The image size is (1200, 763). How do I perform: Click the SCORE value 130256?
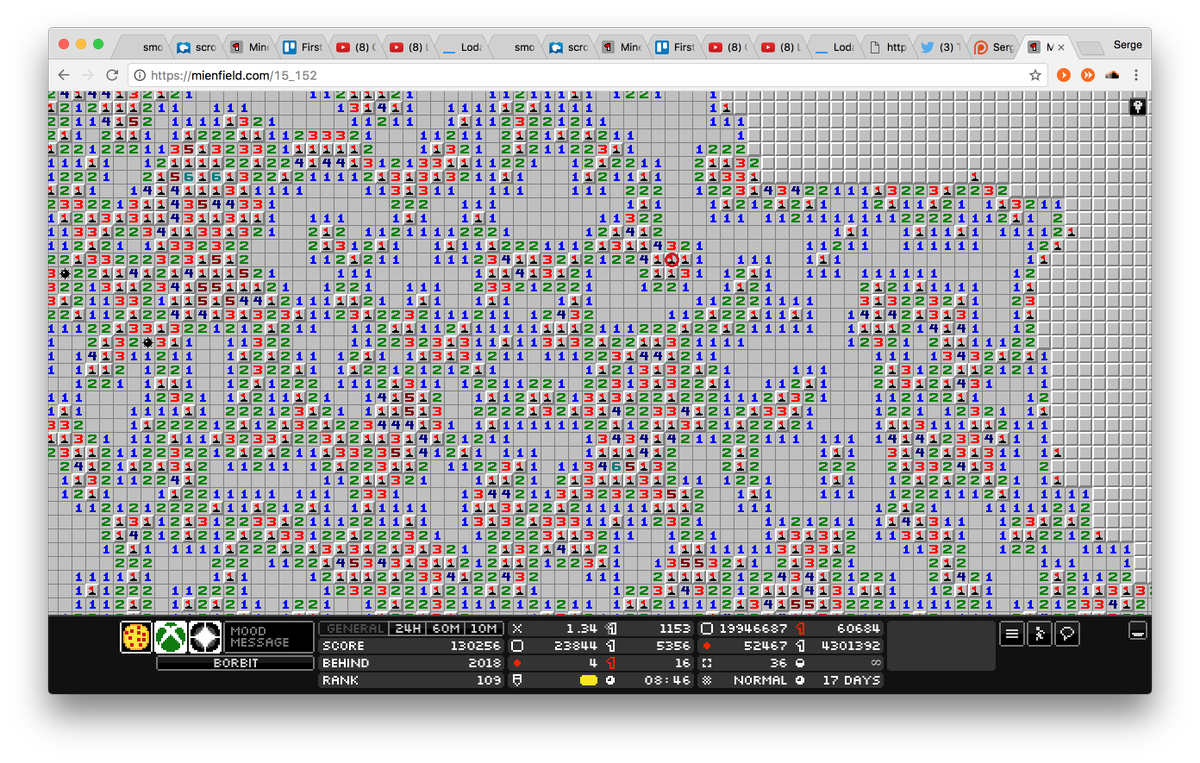(x=475, y=646)
